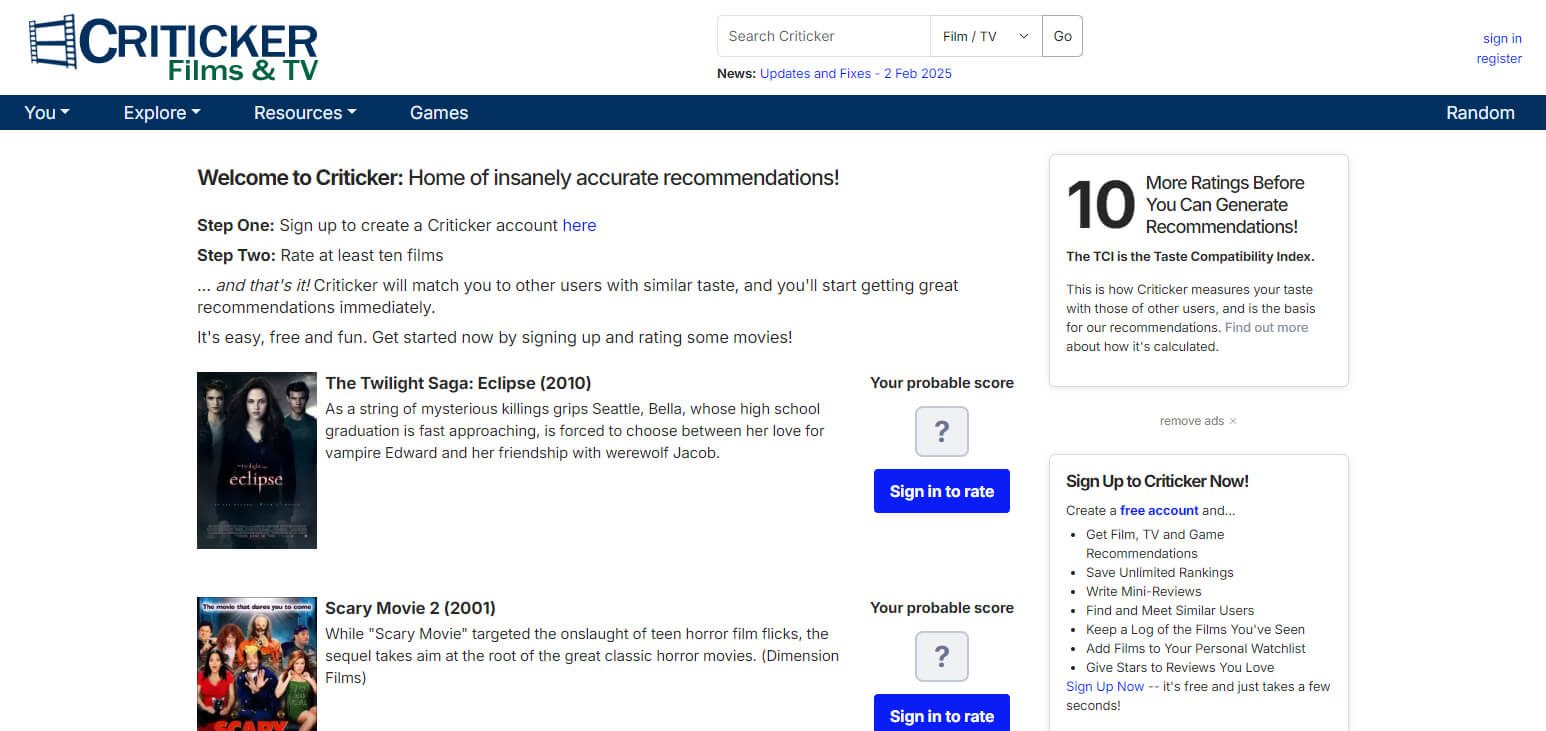Screen dimensions: 1546x731
Task: Click the Criticker Films & TV logo
Action: (173, 47)
